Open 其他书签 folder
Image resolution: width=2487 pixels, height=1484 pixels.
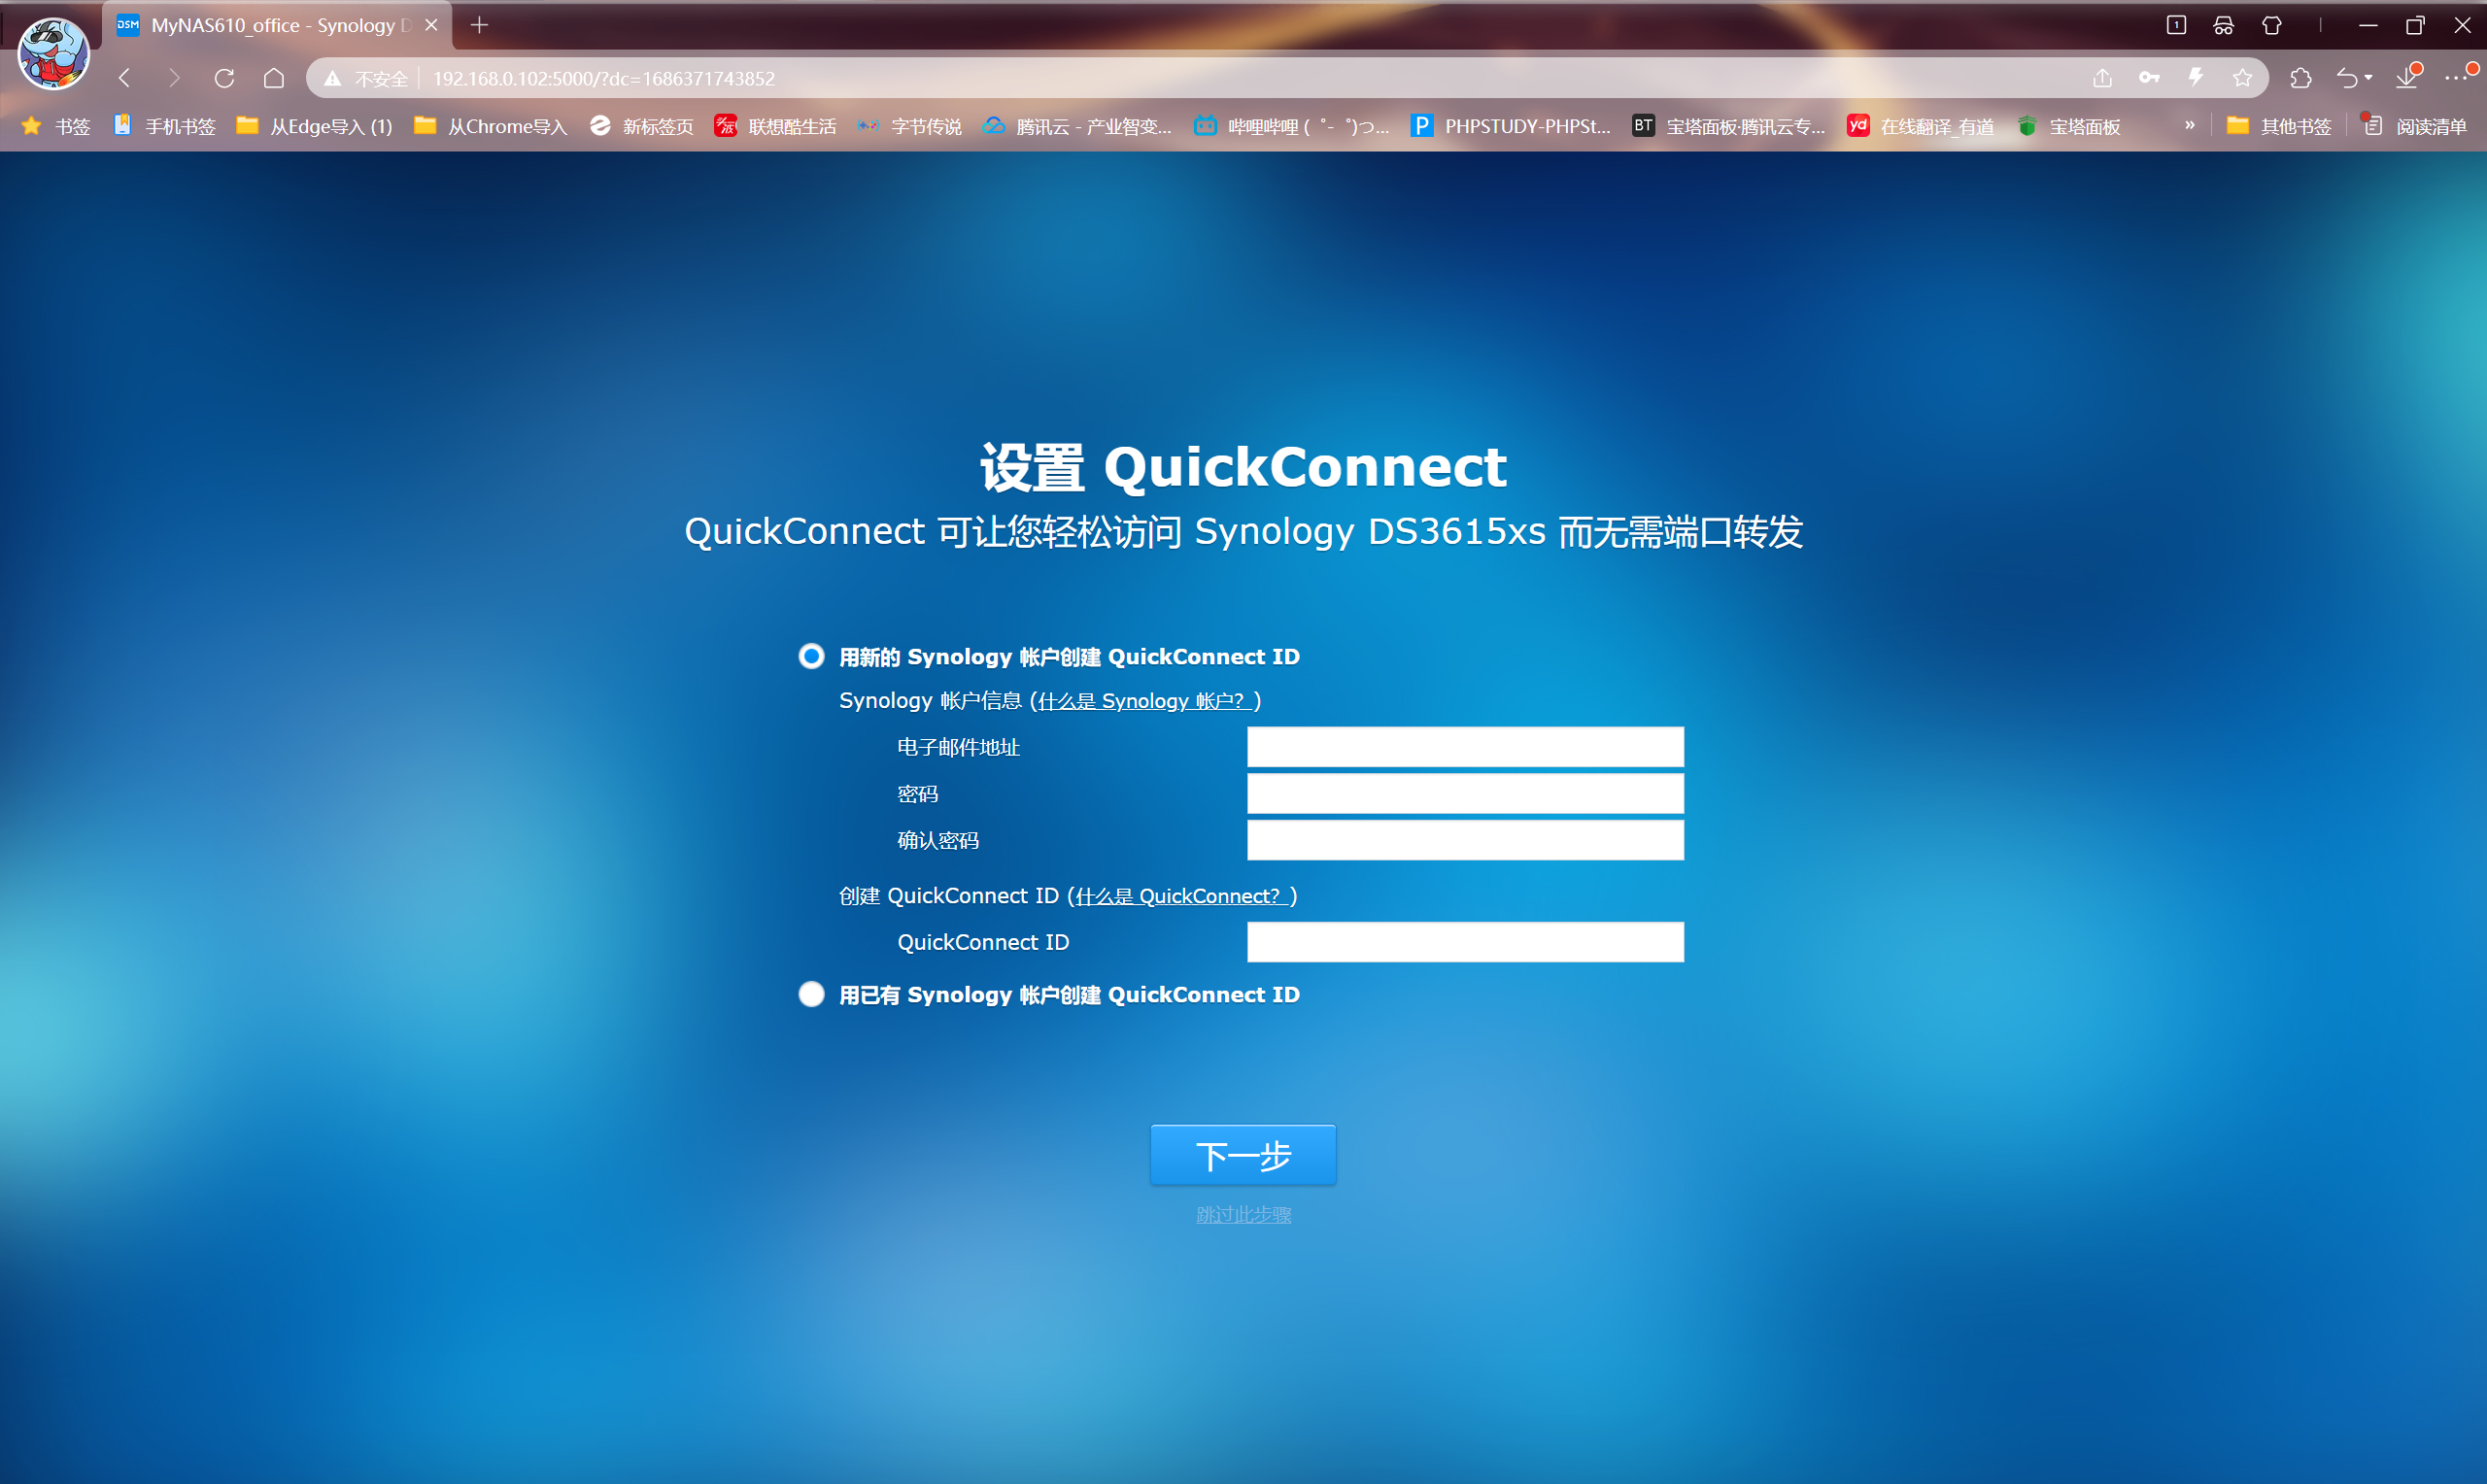(2279, 126)
